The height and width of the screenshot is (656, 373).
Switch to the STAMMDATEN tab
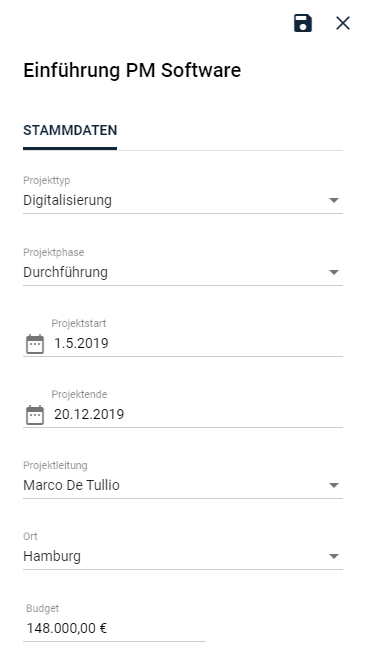(x=70, y=131)
